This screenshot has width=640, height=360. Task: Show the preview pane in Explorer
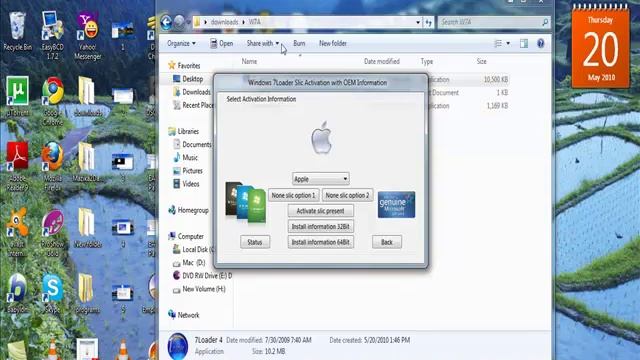tap(524, 43)
